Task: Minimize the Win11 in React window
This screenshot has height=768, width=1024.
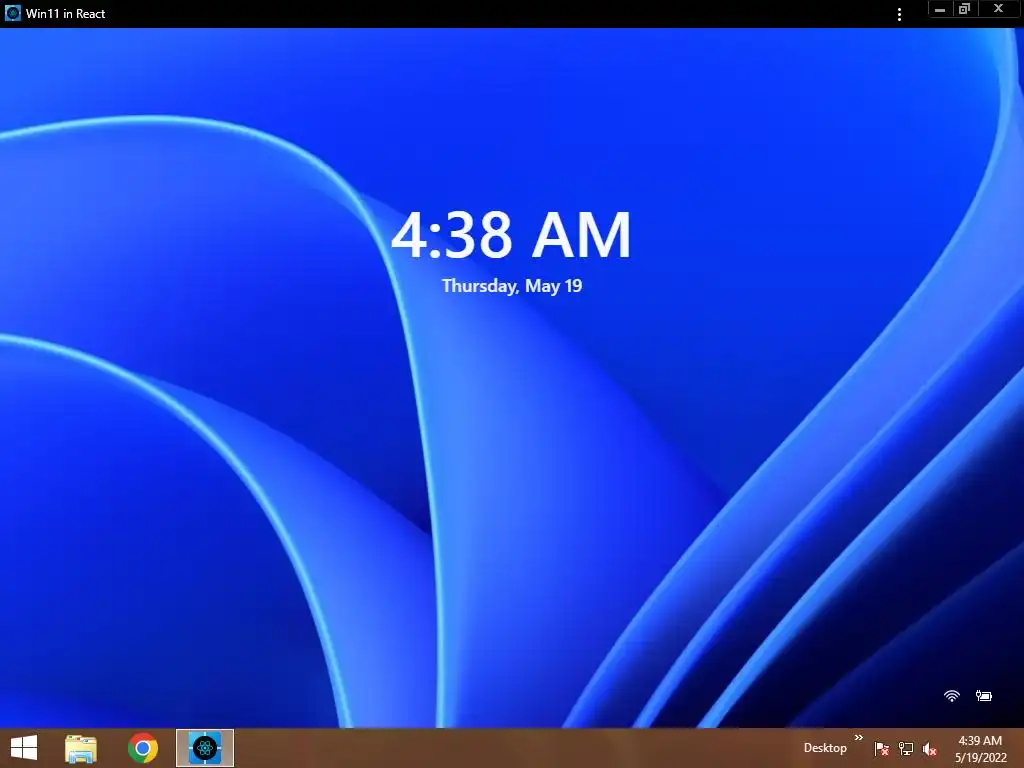Action: click(940, 9)
